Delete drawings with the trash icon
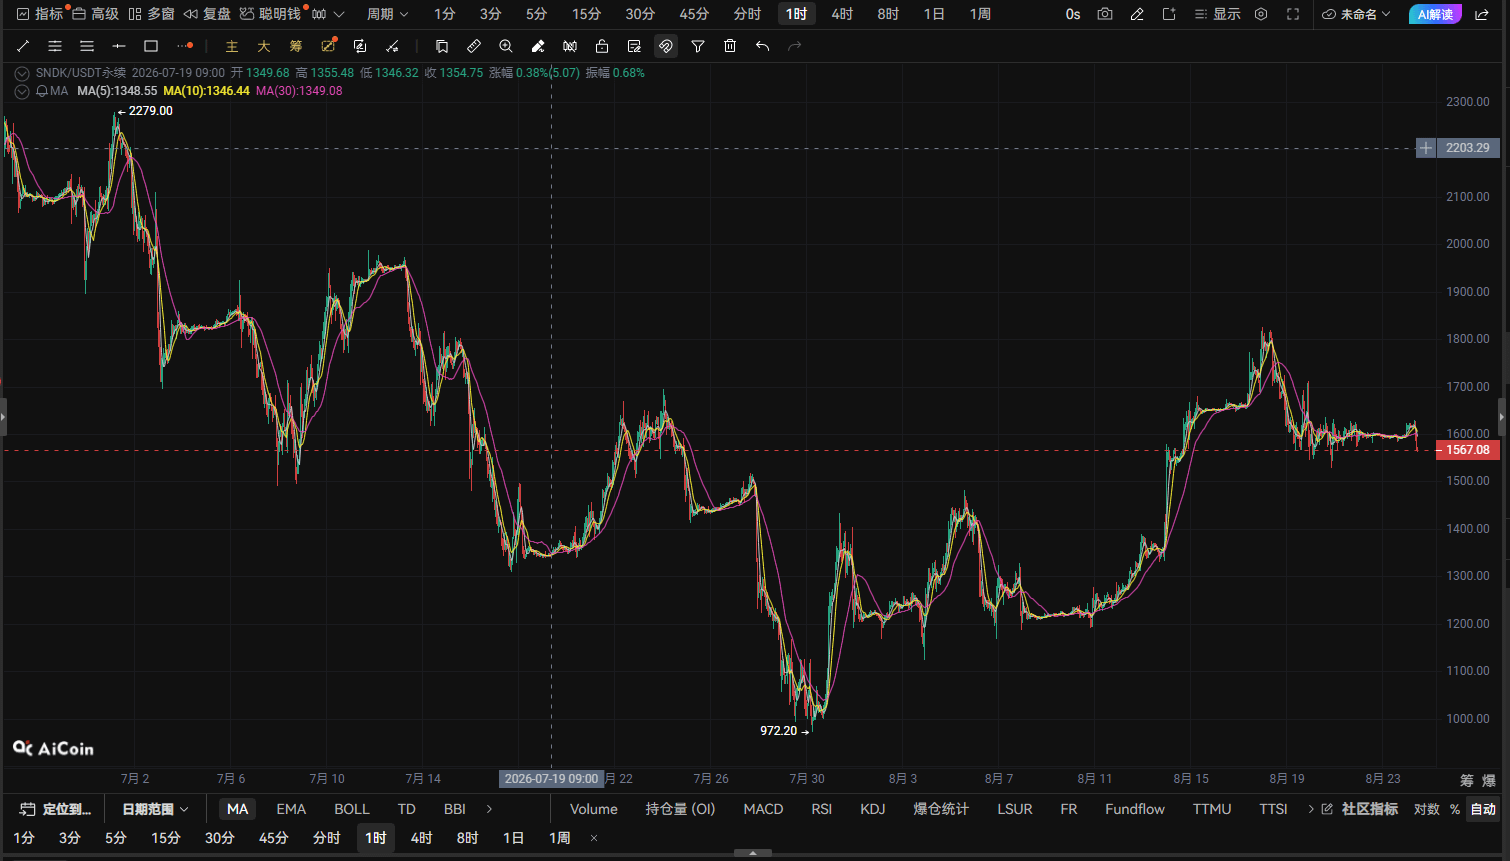Viewport: 1510px width, 861px height. tap(730, 46)
